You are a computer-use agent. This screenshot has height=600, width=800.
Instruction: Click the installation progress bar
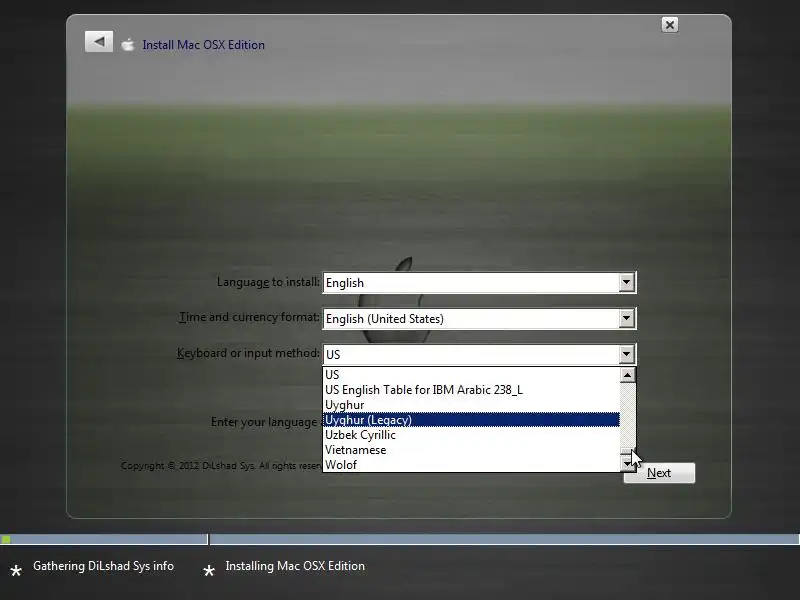coord(400,539)
